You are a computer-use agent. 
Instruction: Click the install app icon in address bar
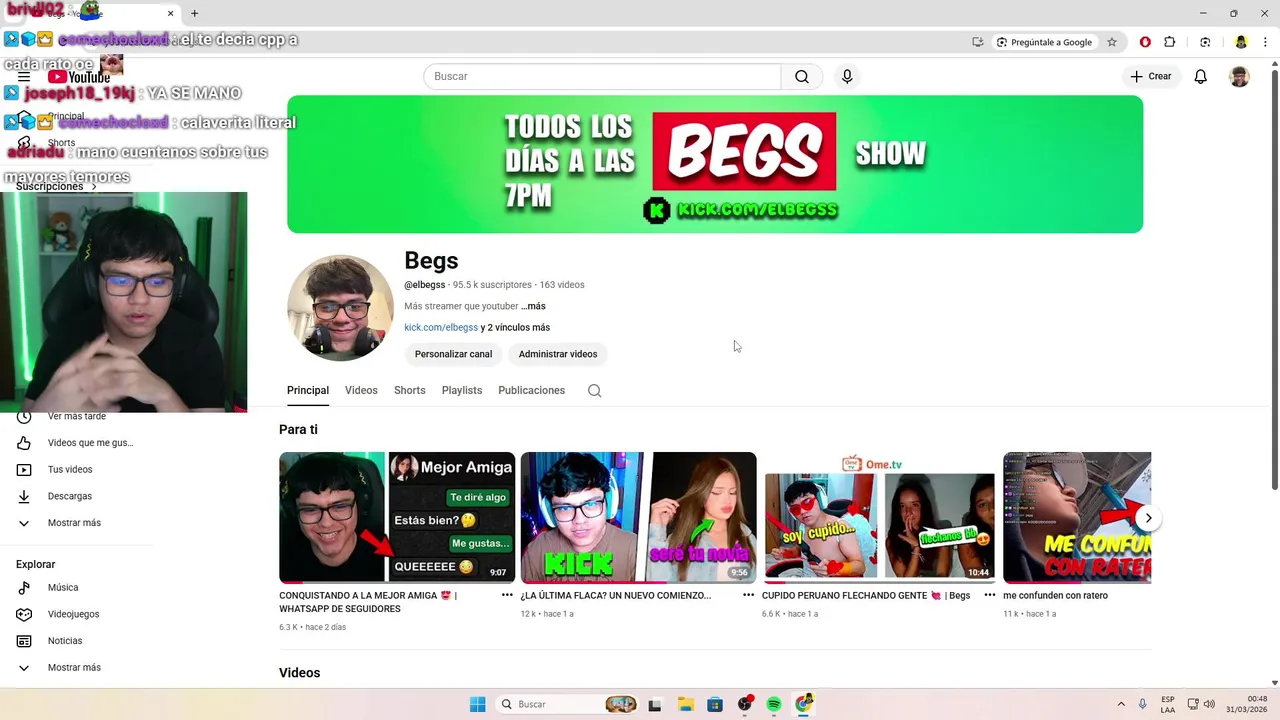tap(977, 42)
